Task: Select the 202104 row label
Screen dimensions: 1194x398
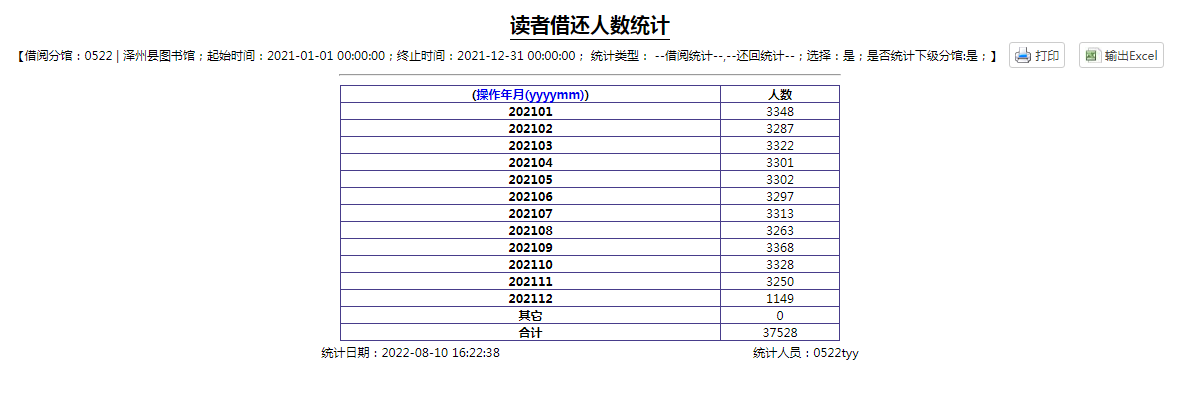Action: click(x=530, y=163)
